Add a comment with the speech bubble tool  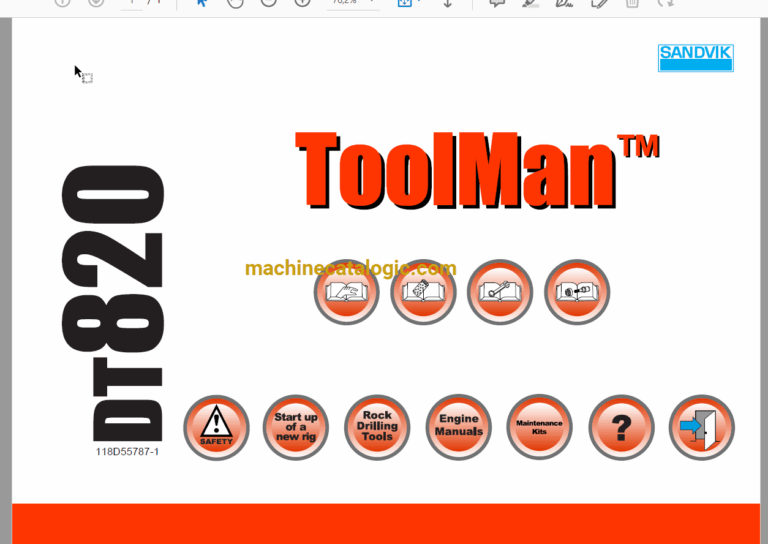(497, 3)
